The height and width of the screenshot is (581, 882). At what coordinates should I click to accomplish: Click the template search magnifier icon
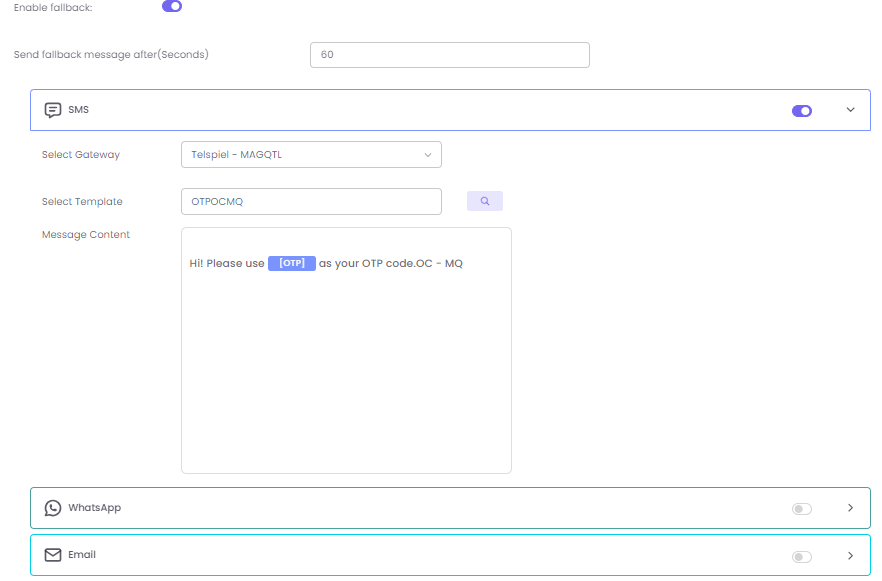coord(485,201)
